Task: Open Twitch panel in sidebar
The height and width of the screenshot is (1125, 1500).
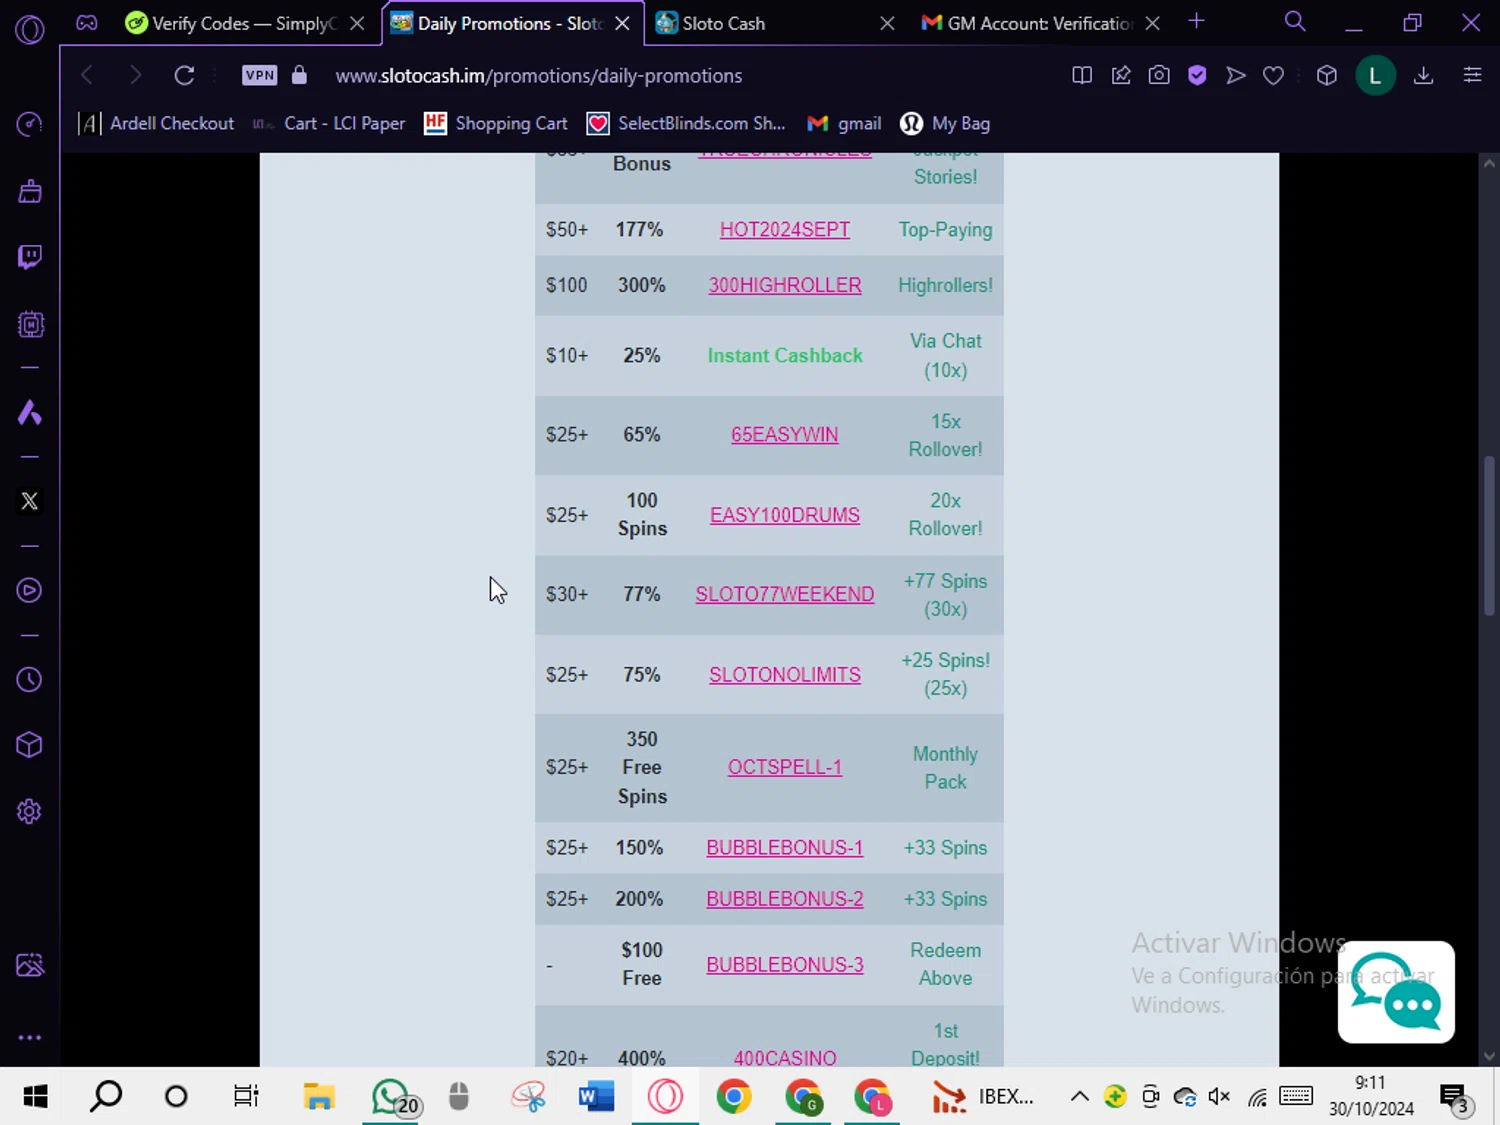Action: [30, 258]
